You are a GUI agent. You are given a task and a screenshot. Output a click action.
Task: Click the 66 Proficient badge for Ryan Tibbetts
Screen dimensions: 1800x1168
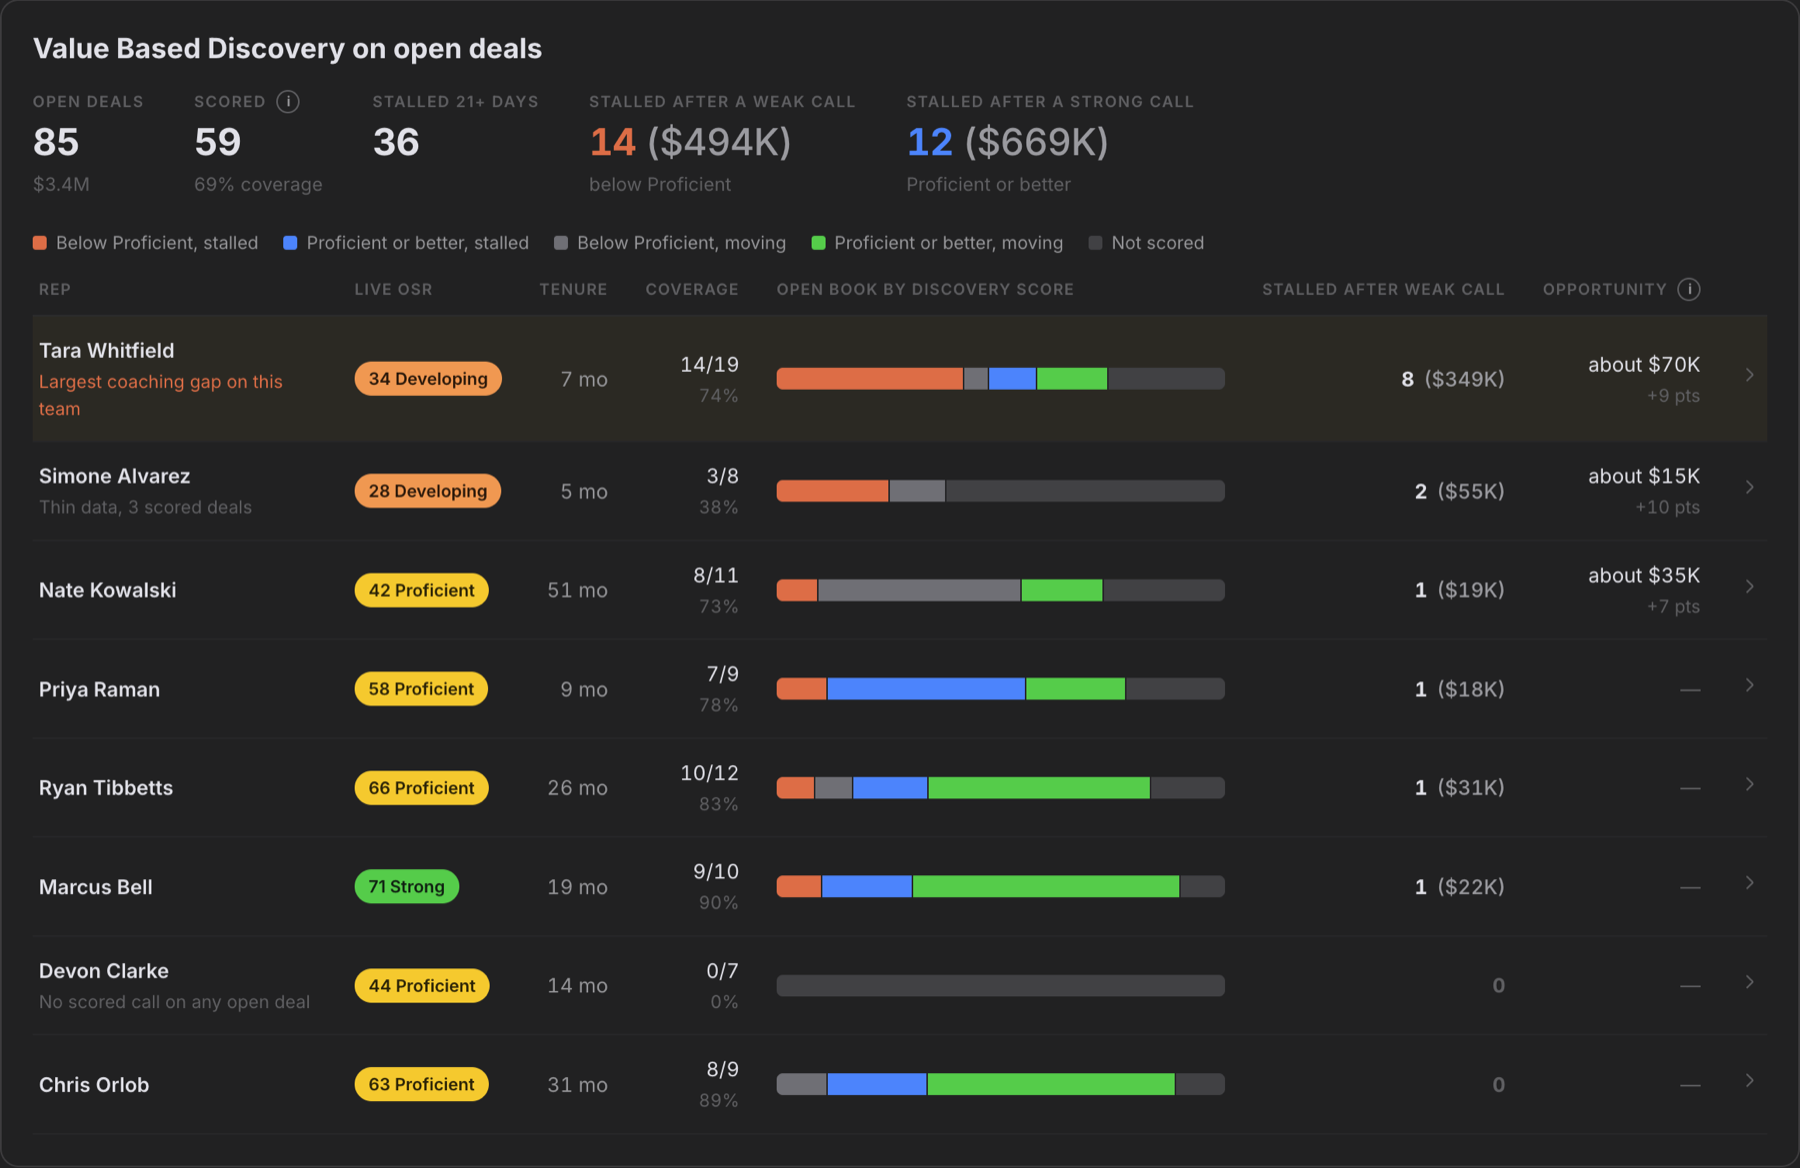pyautogui.click(x=422, y=788)
